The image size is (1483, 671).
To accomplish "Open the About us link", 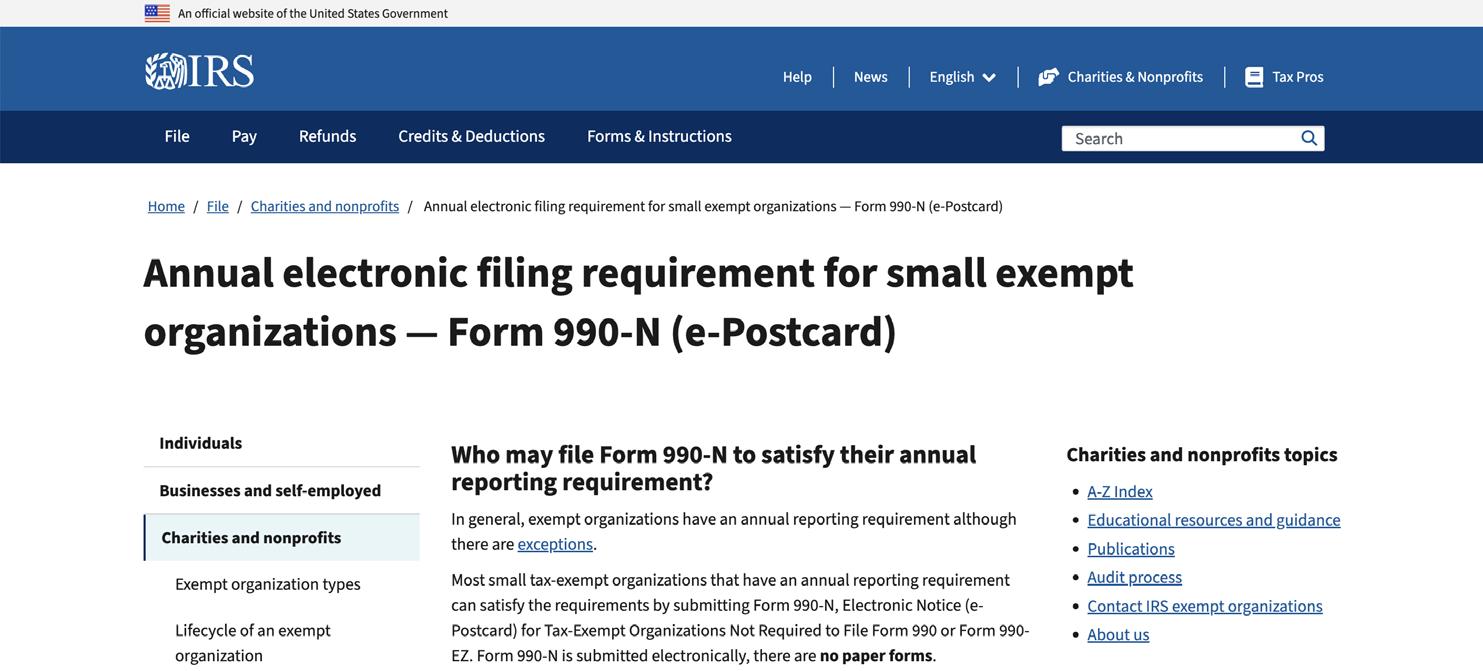I will [x=1118, y=635].
